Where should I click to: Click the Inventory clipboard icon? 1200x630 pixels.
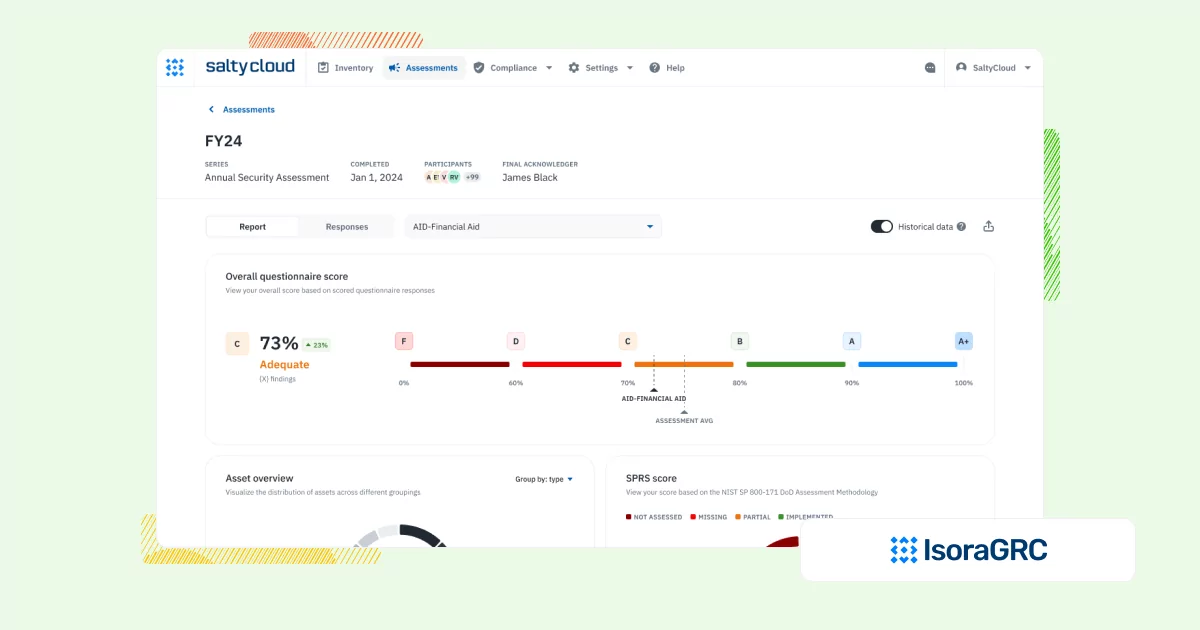click(323, 68)
